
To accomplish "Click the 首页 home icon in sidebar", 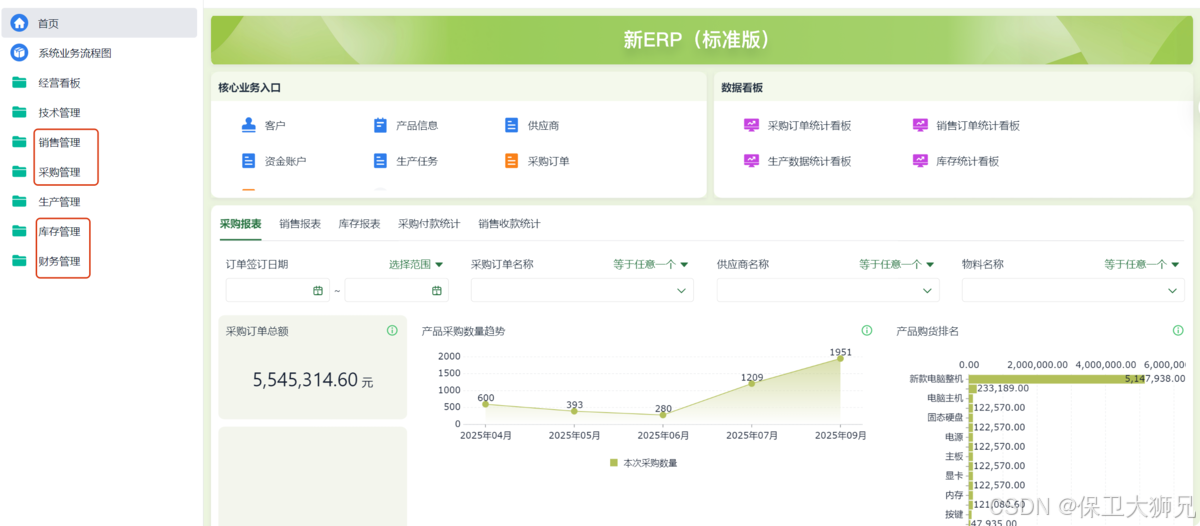I will [19, 23].
